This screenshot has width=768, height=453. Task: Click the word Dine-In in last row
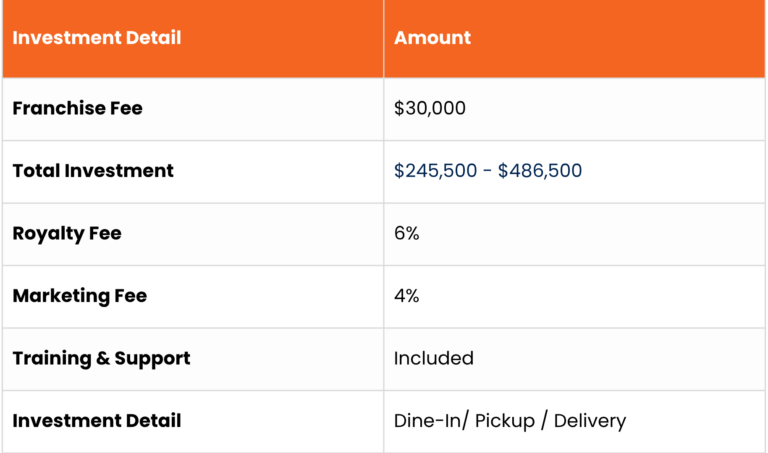pyautogui.click(x=428, y=421)
